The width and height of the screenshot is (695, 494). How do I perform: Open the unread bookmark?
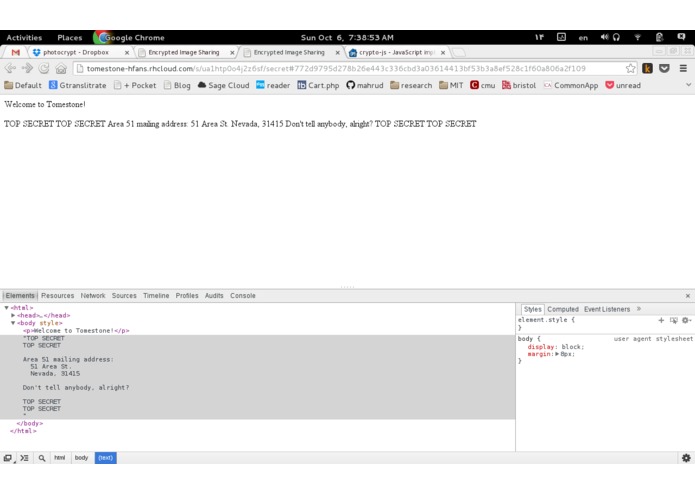[623, 85]
